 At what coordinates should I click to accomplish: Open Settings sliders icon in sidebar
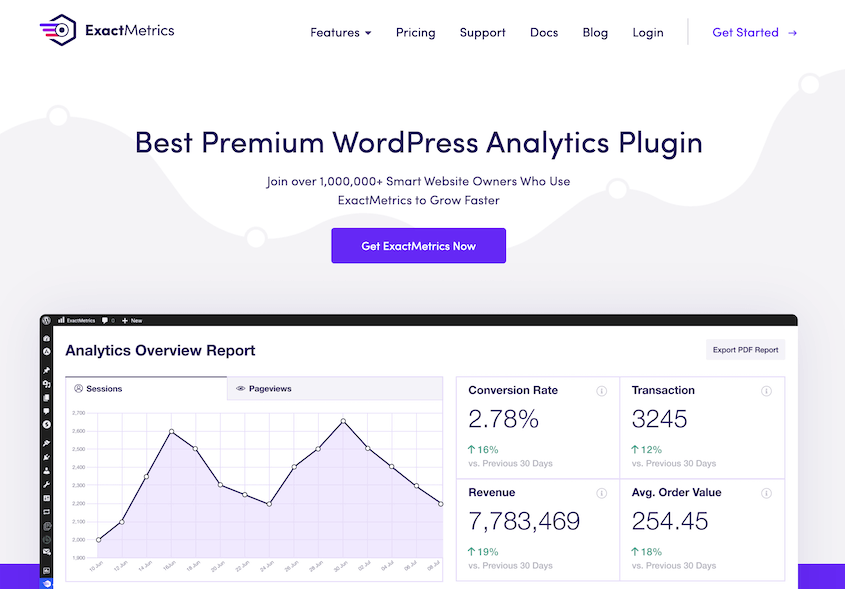click(46, 498)
